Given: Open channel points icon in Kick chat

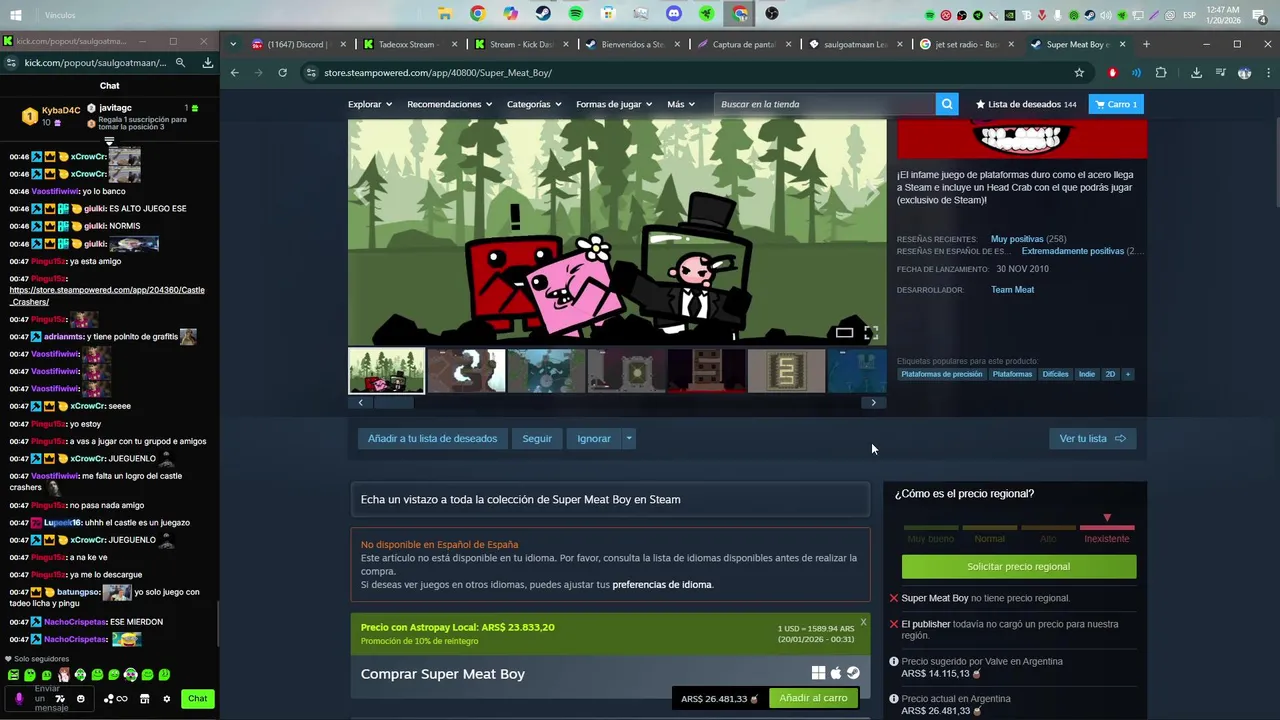Looking at the screenshot, I should tap(117, 699).
